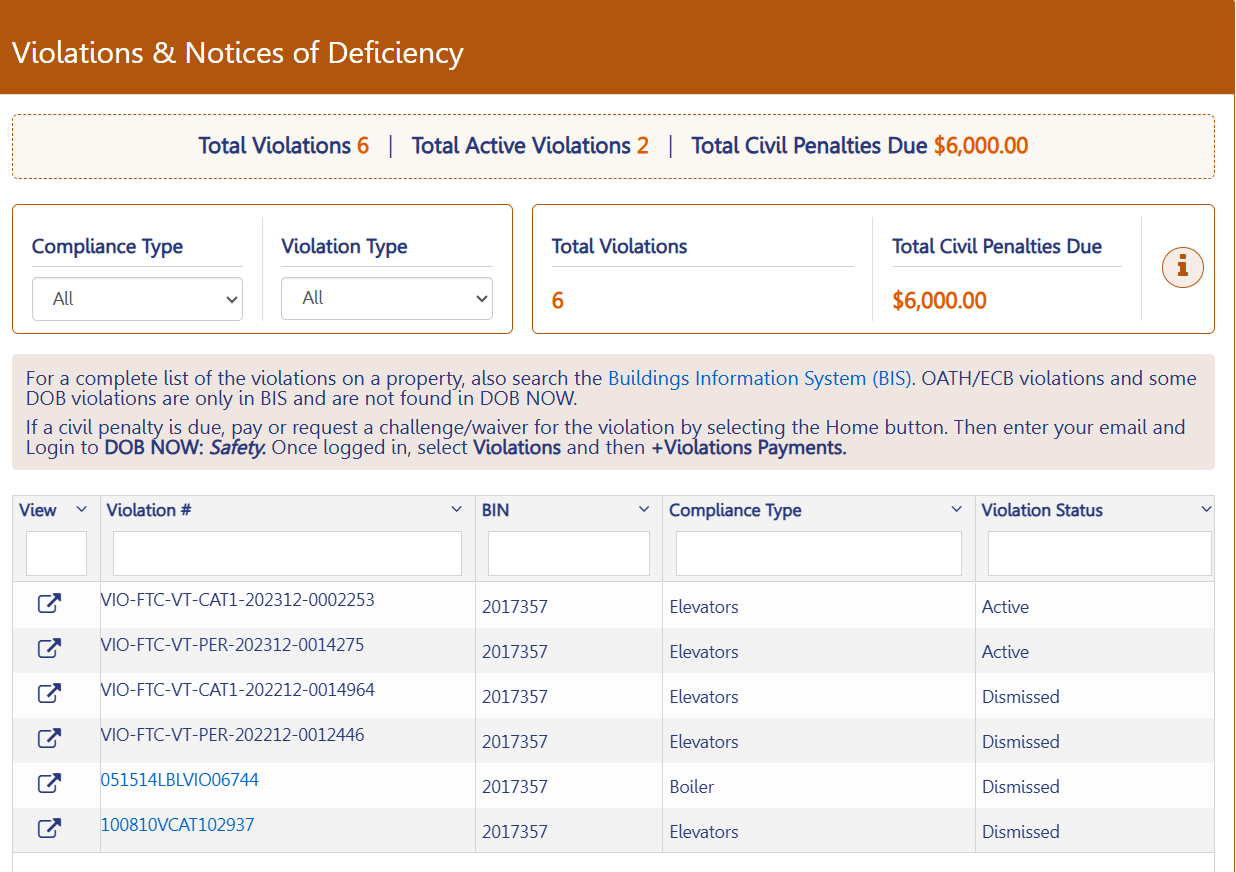Open the Violation # column menu chevron

pyautogui.click(x=457, y=510)
